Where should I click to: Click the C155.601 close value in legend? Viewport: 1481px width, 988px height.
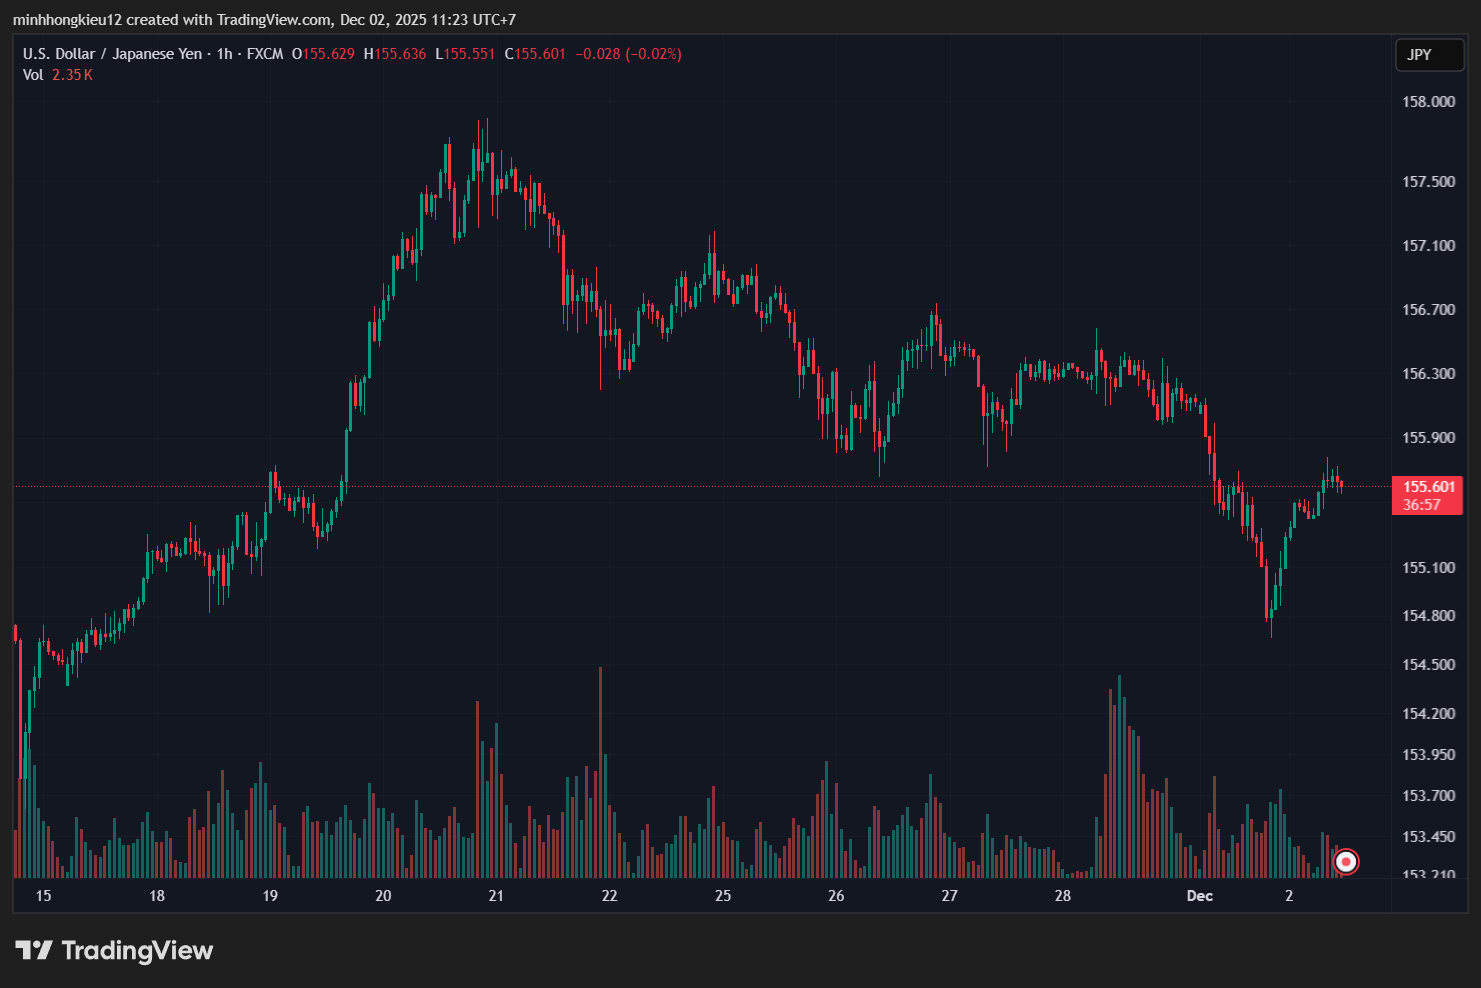tap(535, 54)
